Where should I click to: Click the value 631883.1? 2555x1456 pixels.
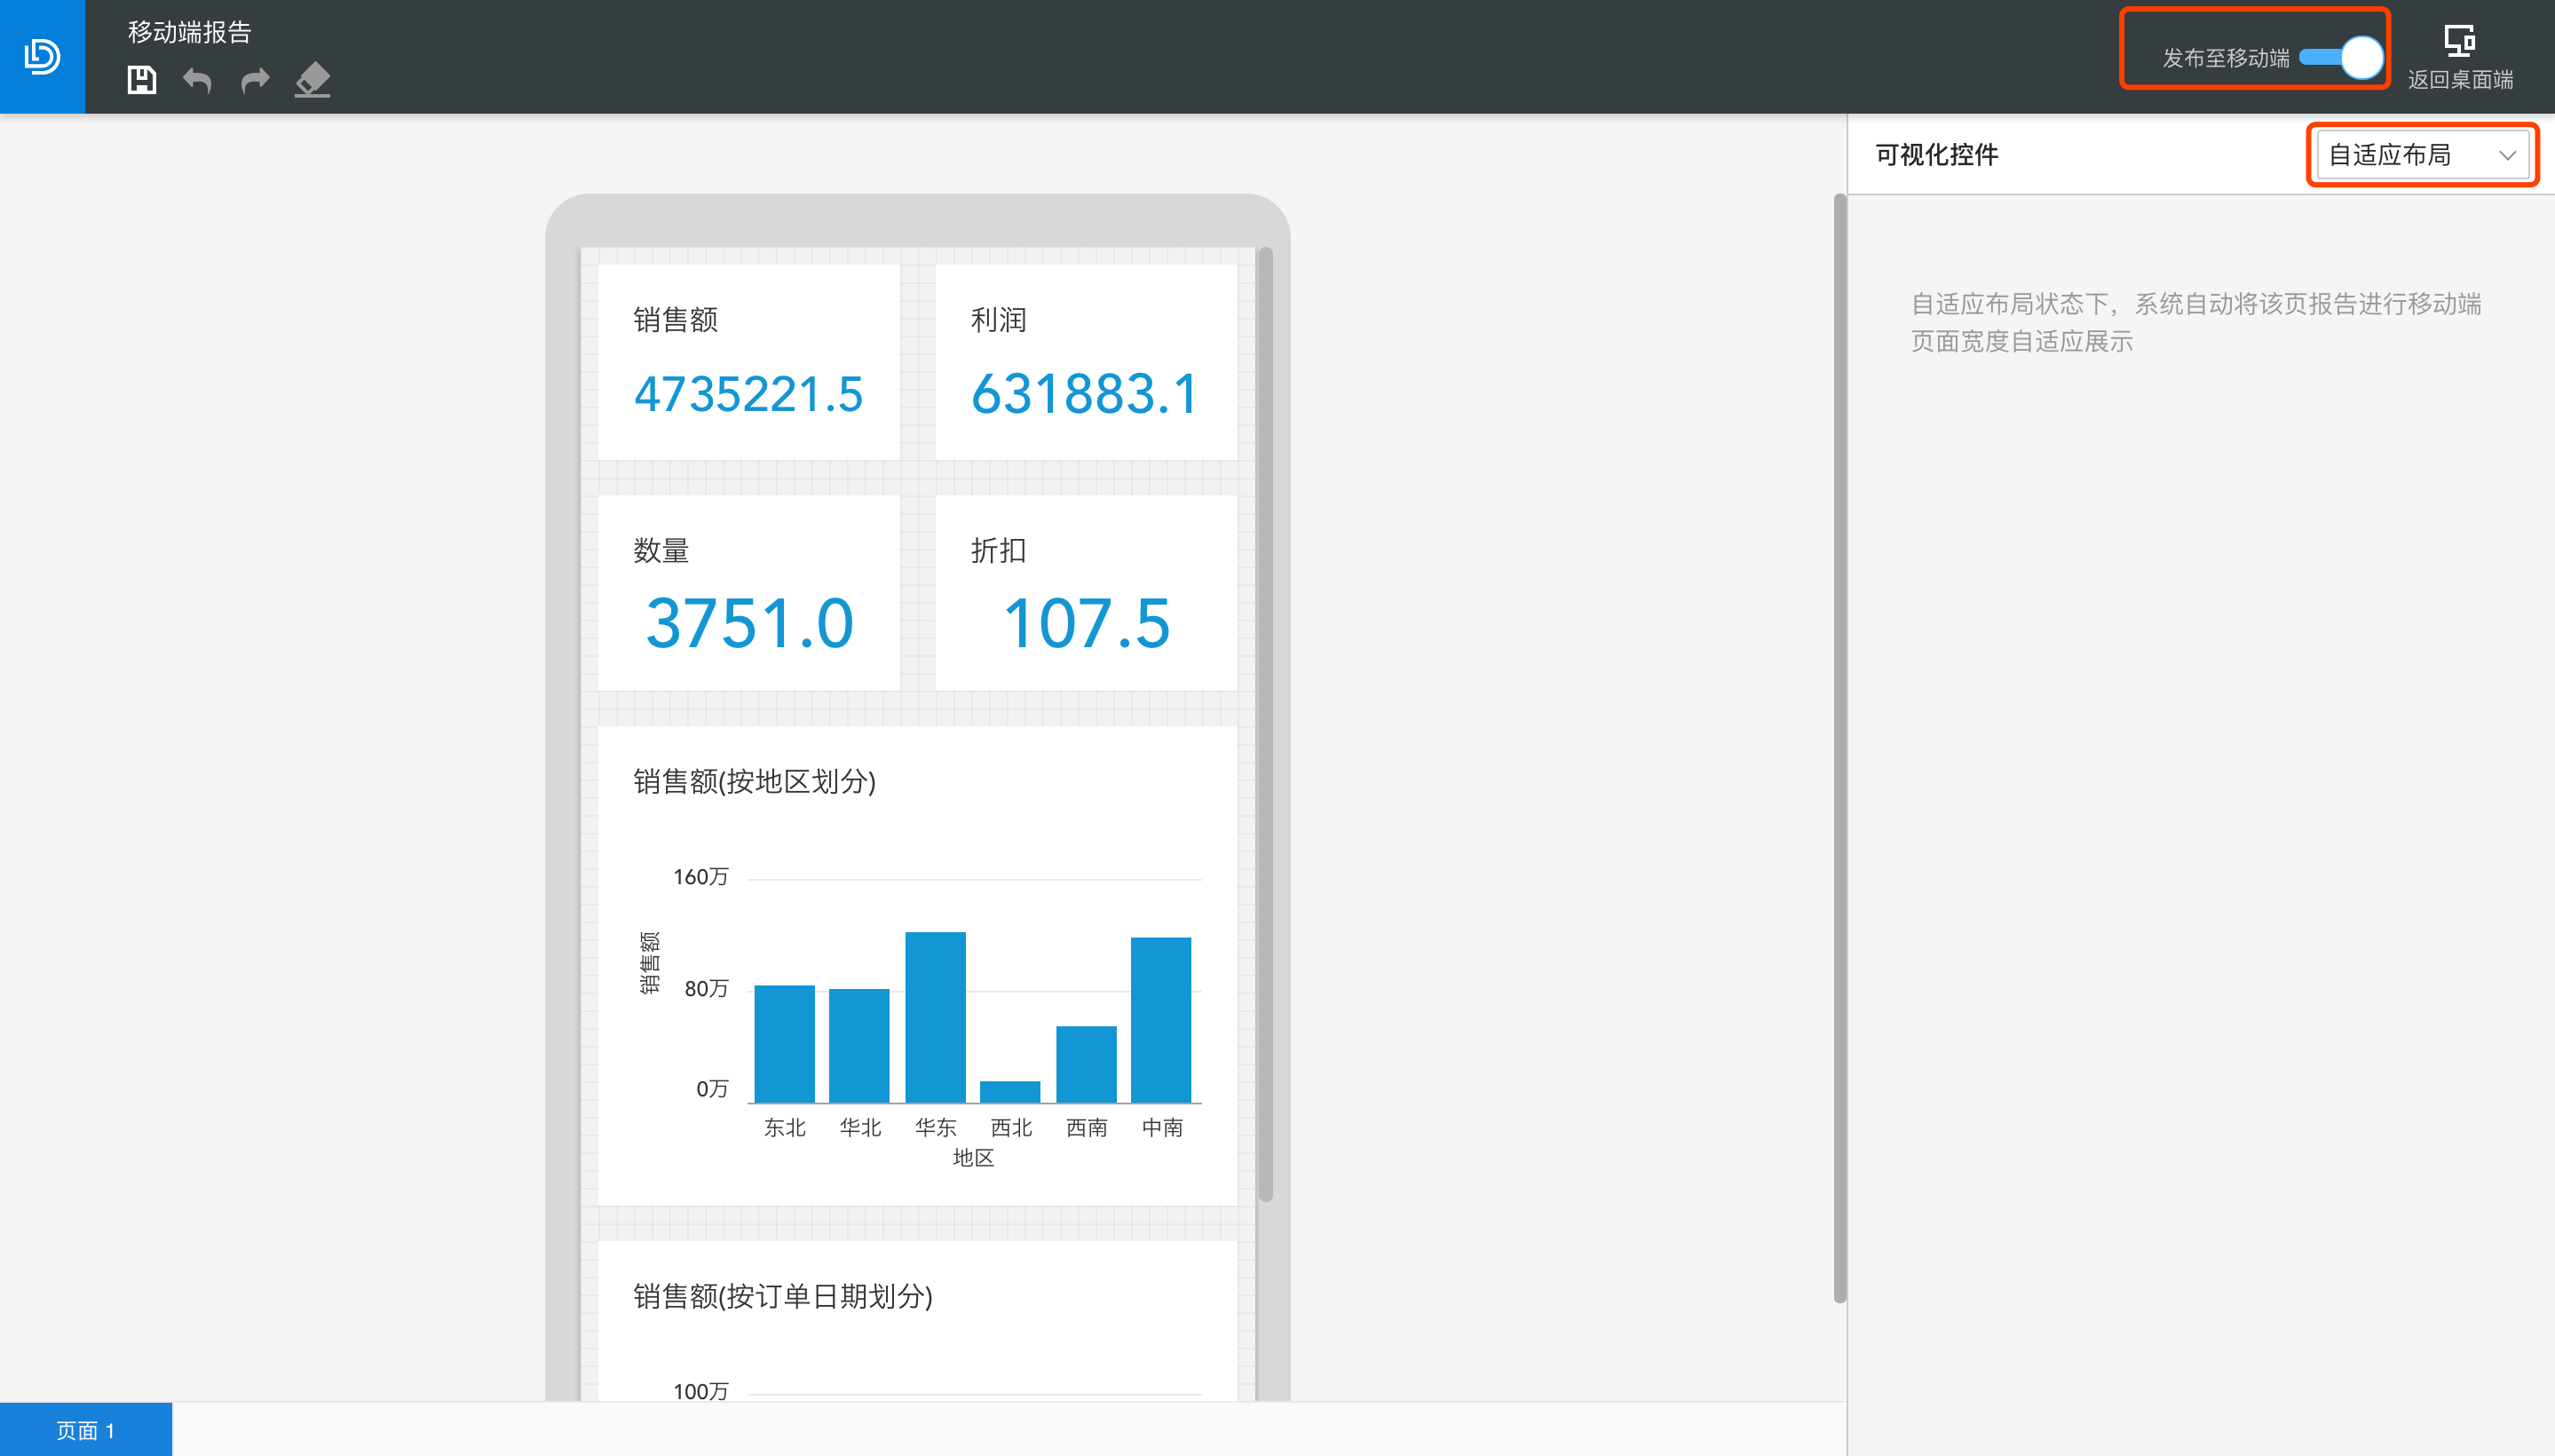coord(1086,394)
